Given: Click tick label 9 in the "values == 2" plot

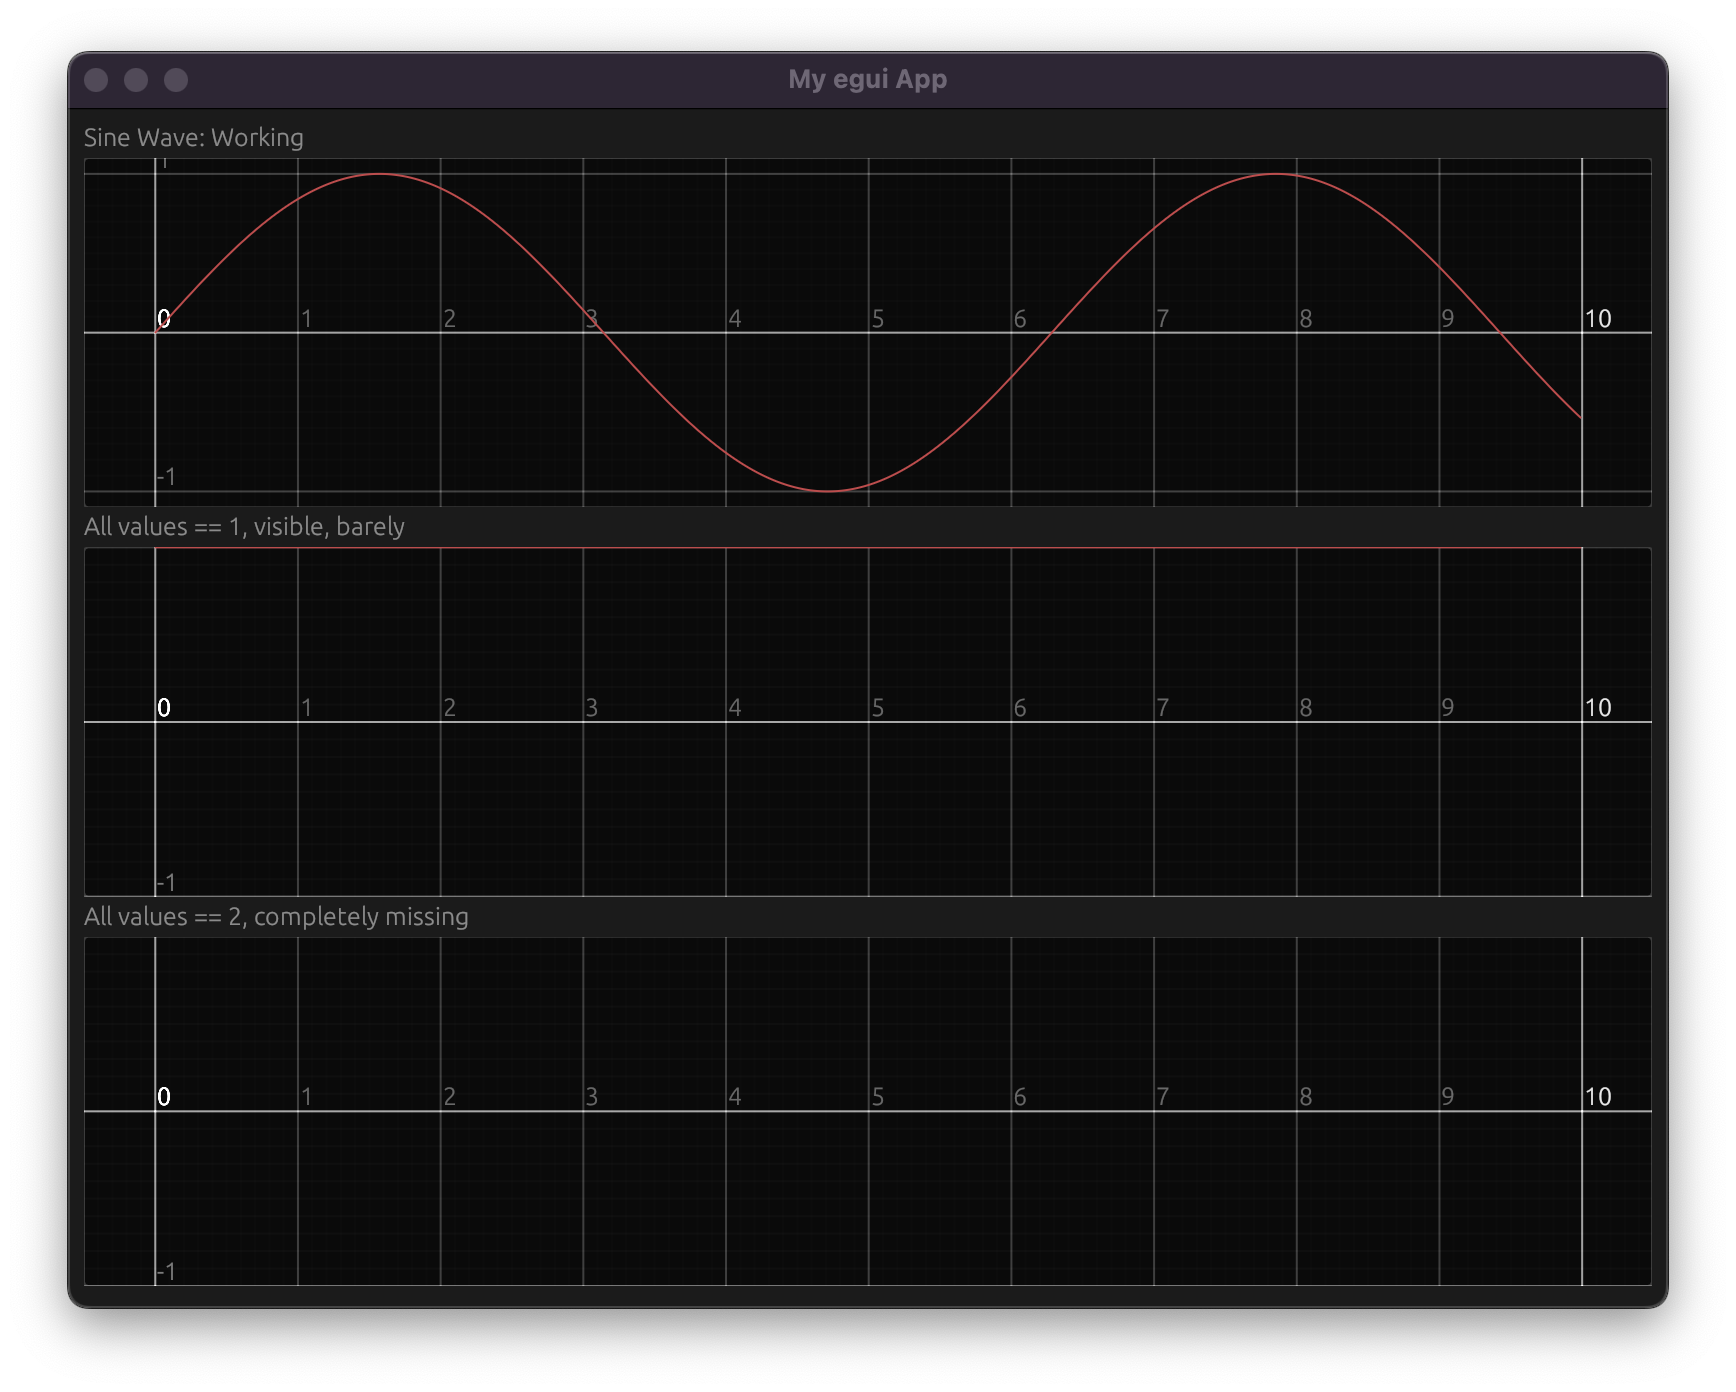Looking at the screenshot, I should coord(1448,1097).
